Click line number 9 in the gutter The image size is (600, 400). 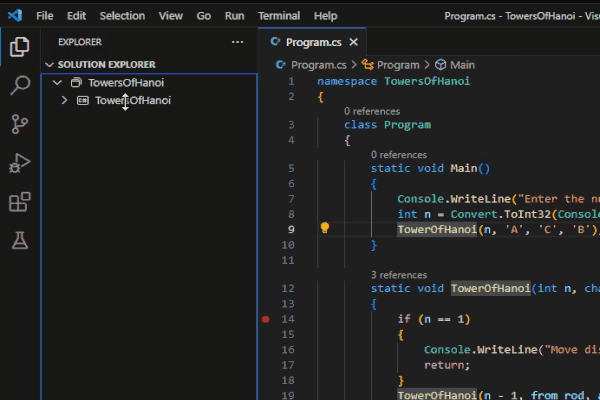coord(290,229)
